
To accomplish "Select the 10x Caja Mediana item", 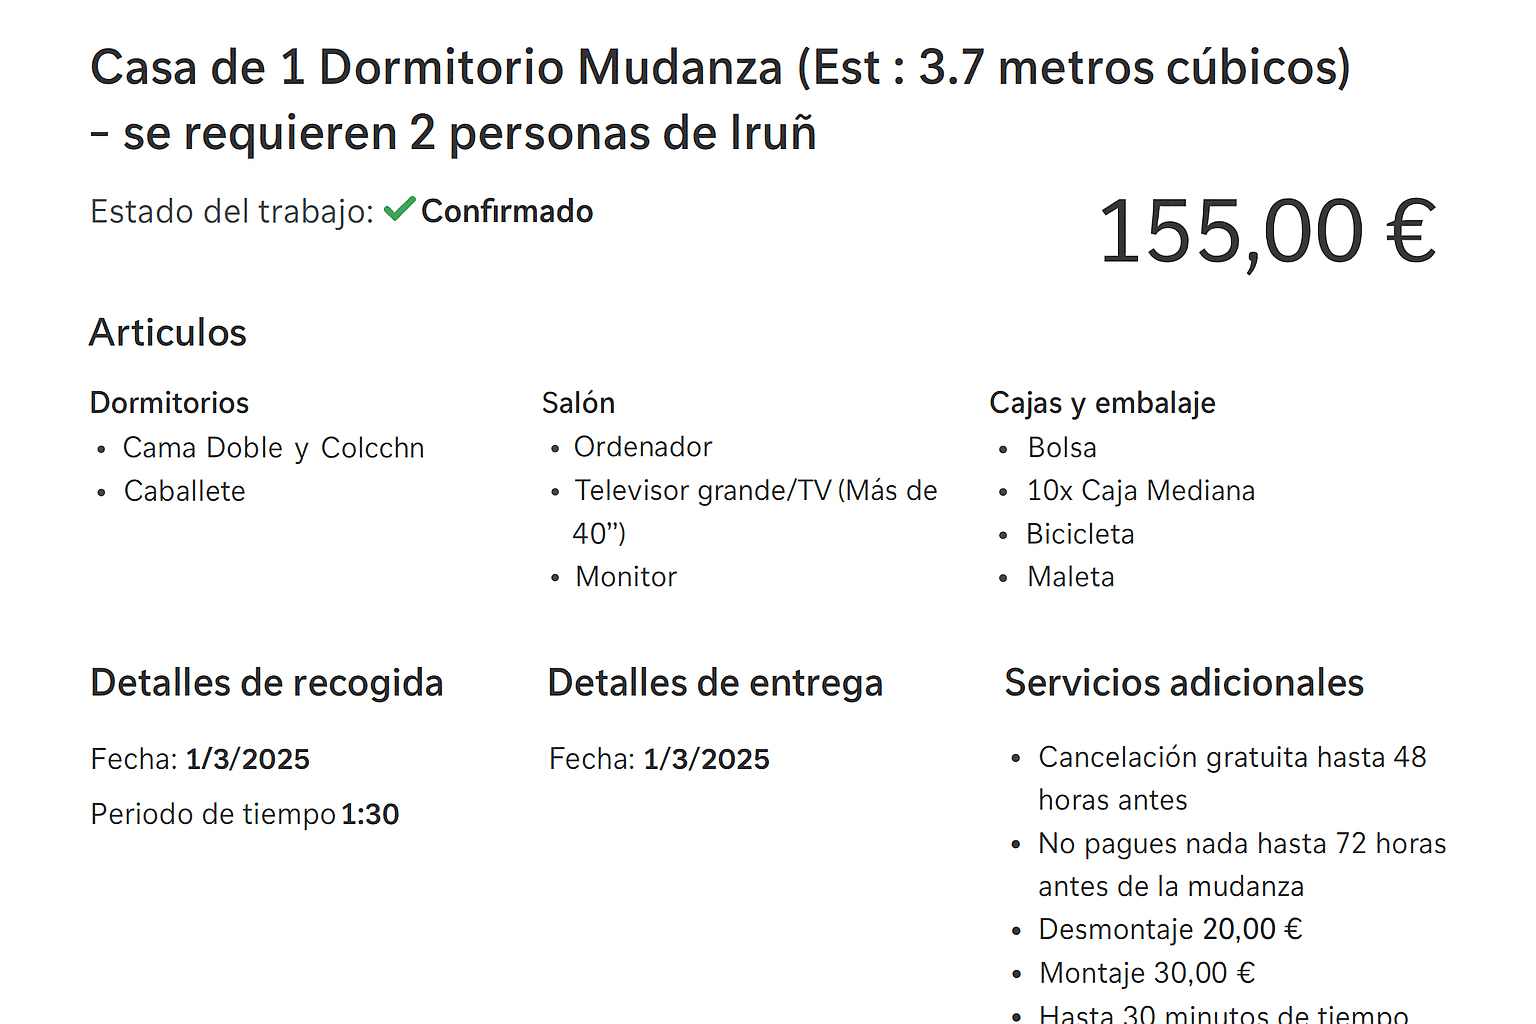I will 1140,491.
